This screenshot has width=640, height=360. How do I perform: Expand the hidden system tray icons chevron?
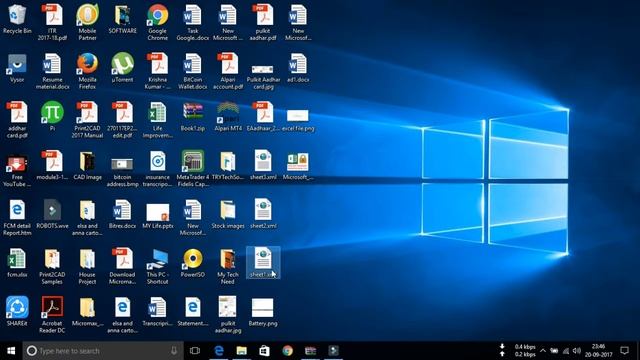543,351
